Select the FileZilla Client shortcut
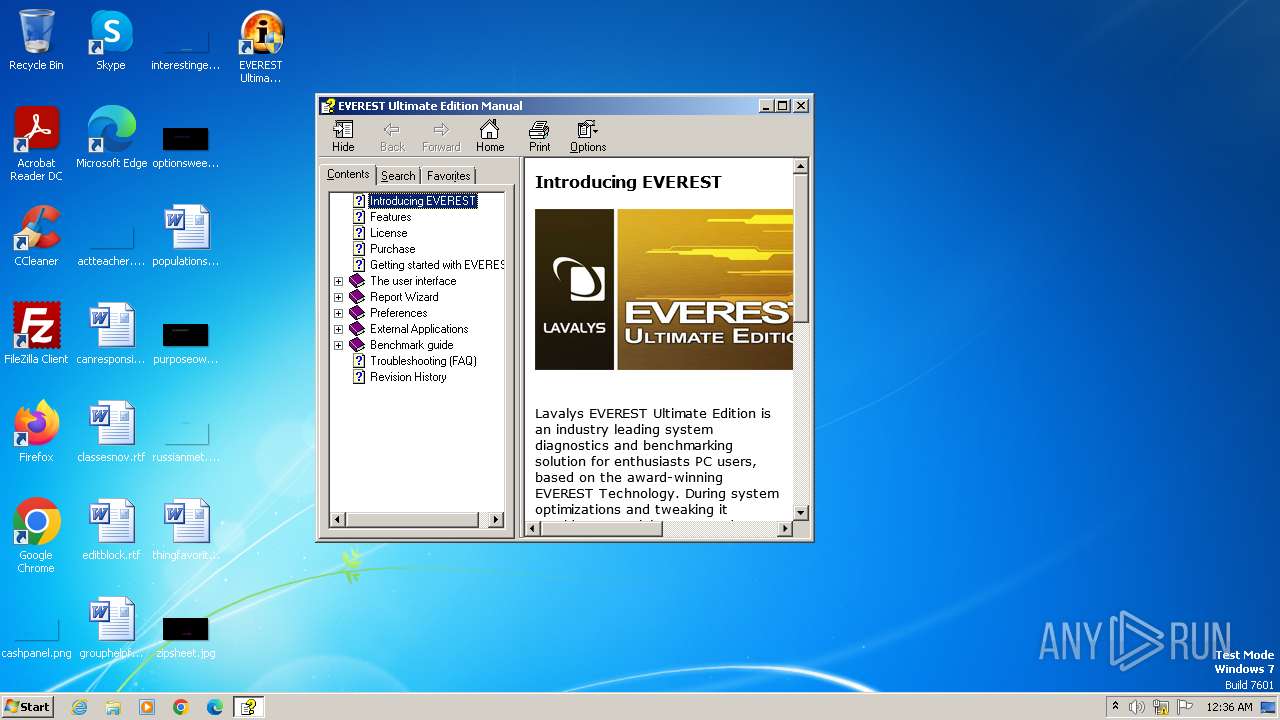Viewport: 1280px width, 720px height. (36, 335)
